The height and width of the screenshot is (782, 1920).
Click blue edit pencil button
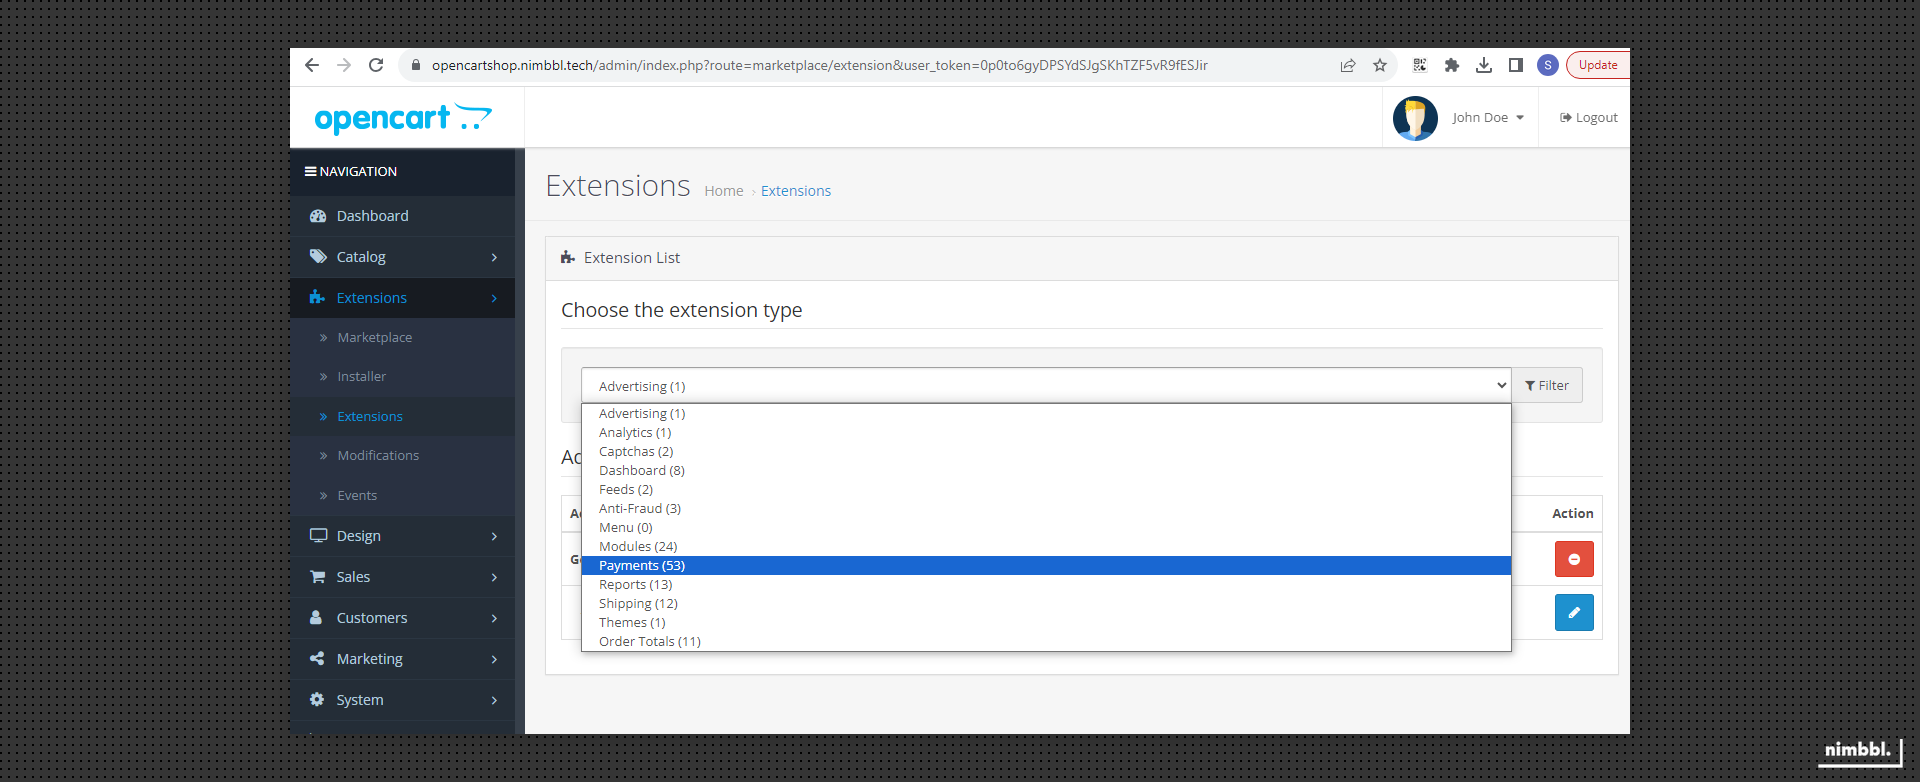(1574, 612)
